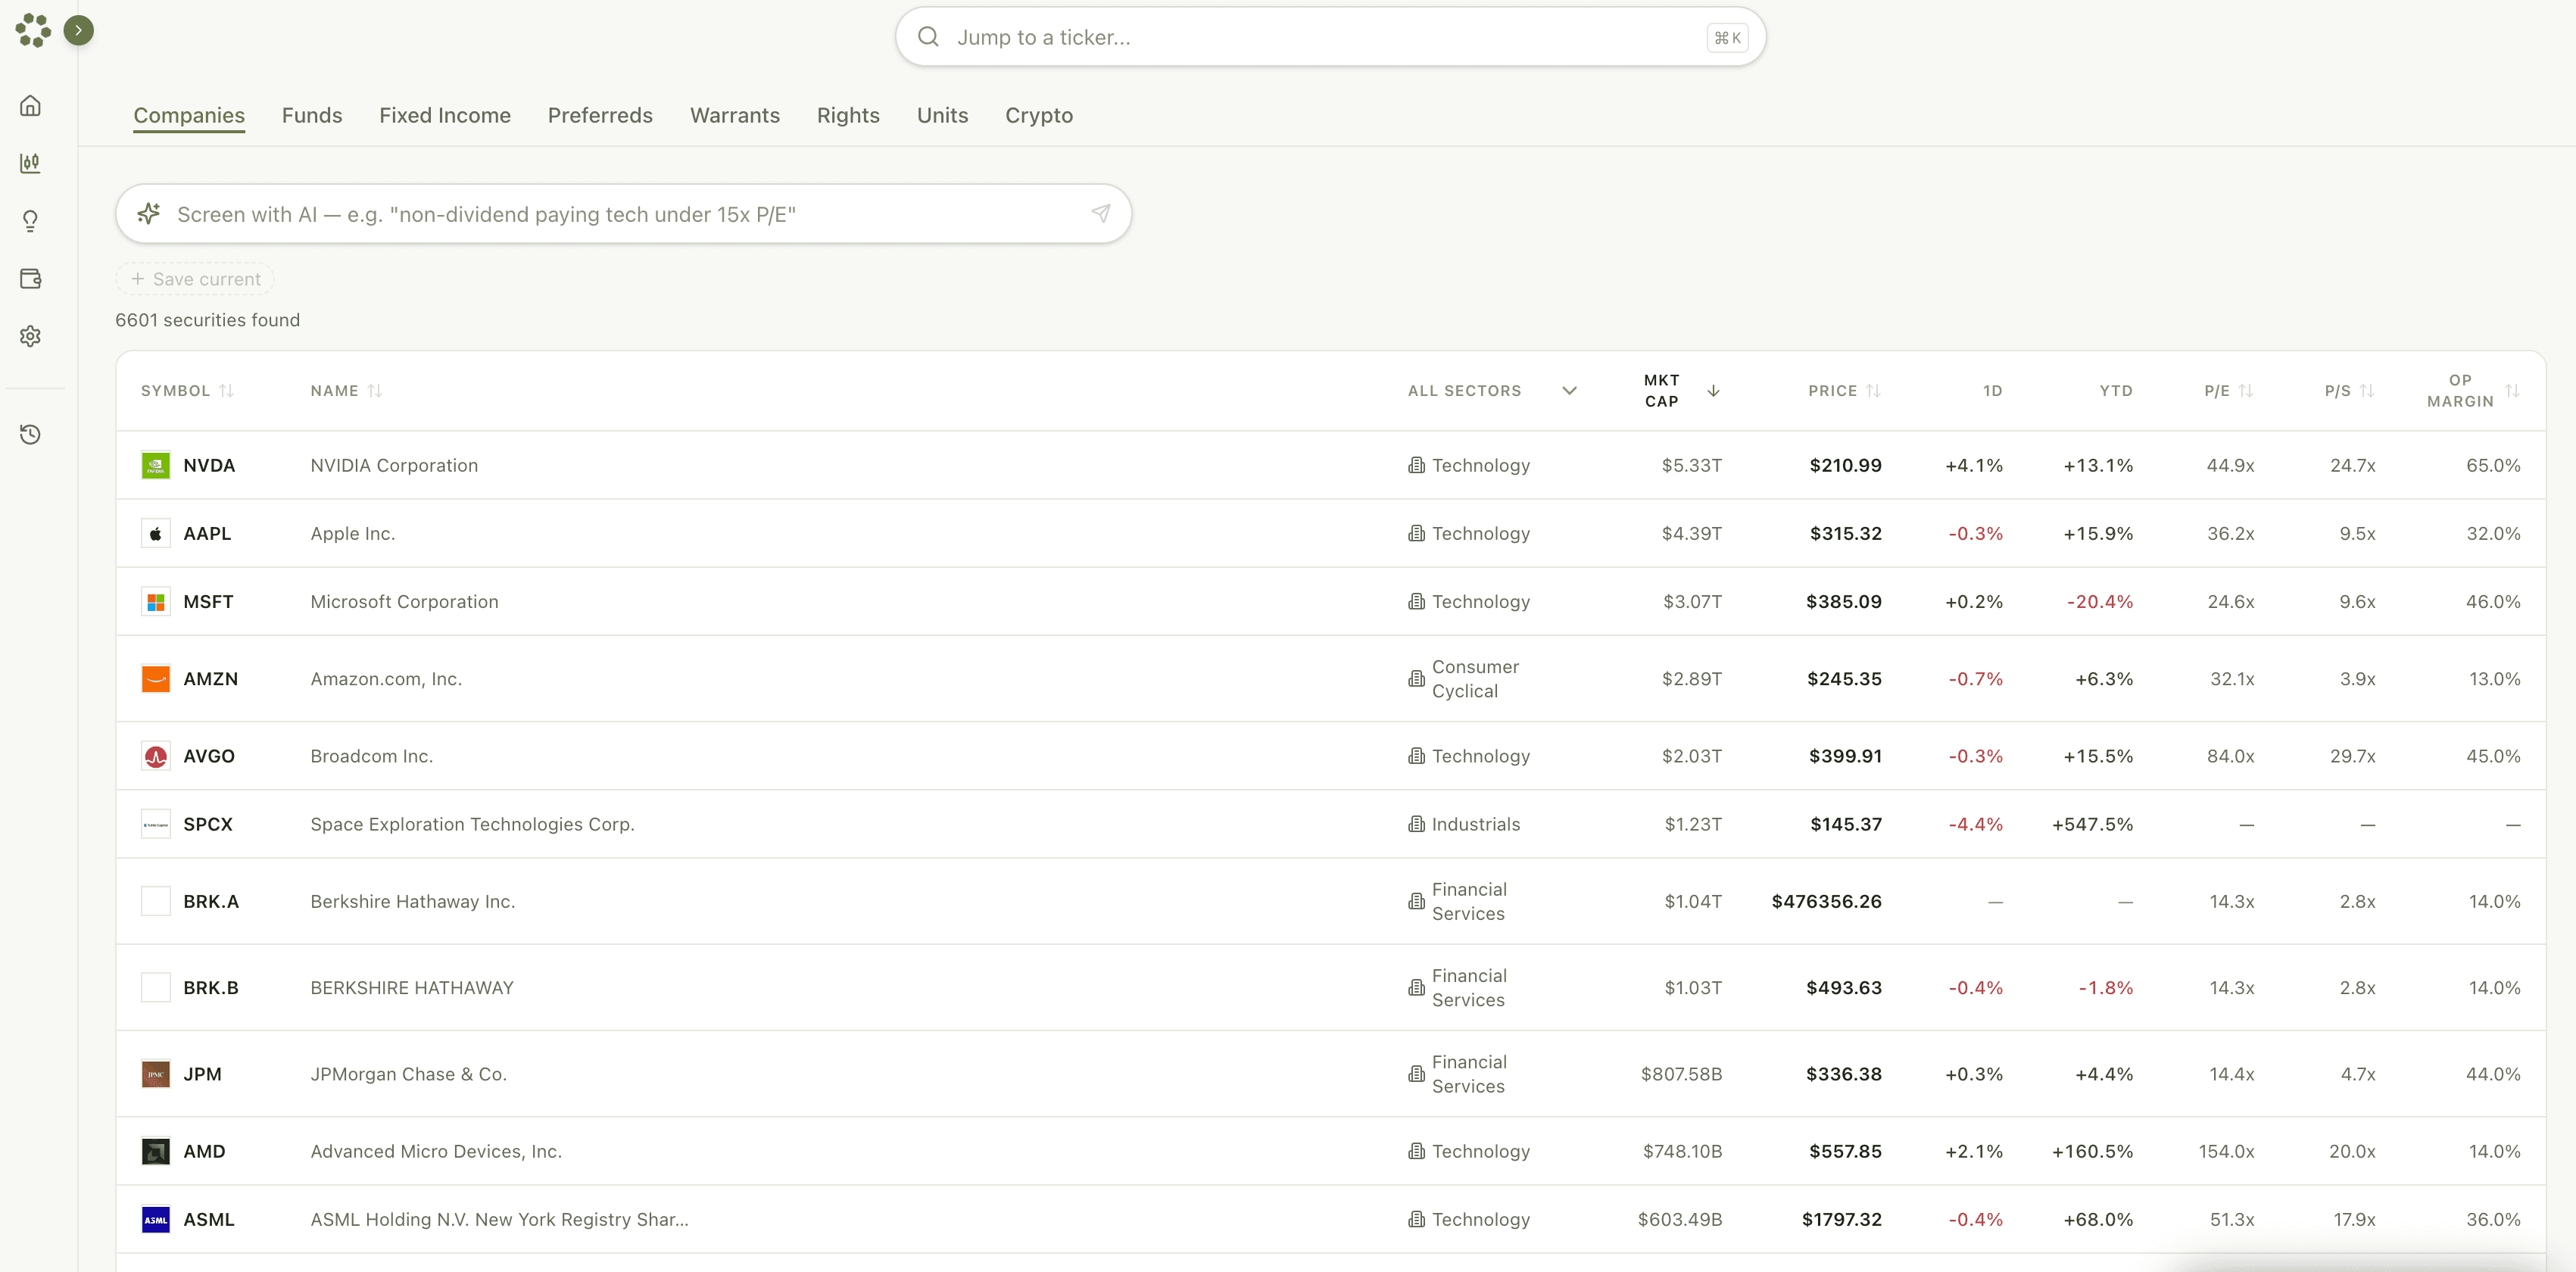
Task: Click the ⌘K shortcut badge
Action: click(1727, 38)
